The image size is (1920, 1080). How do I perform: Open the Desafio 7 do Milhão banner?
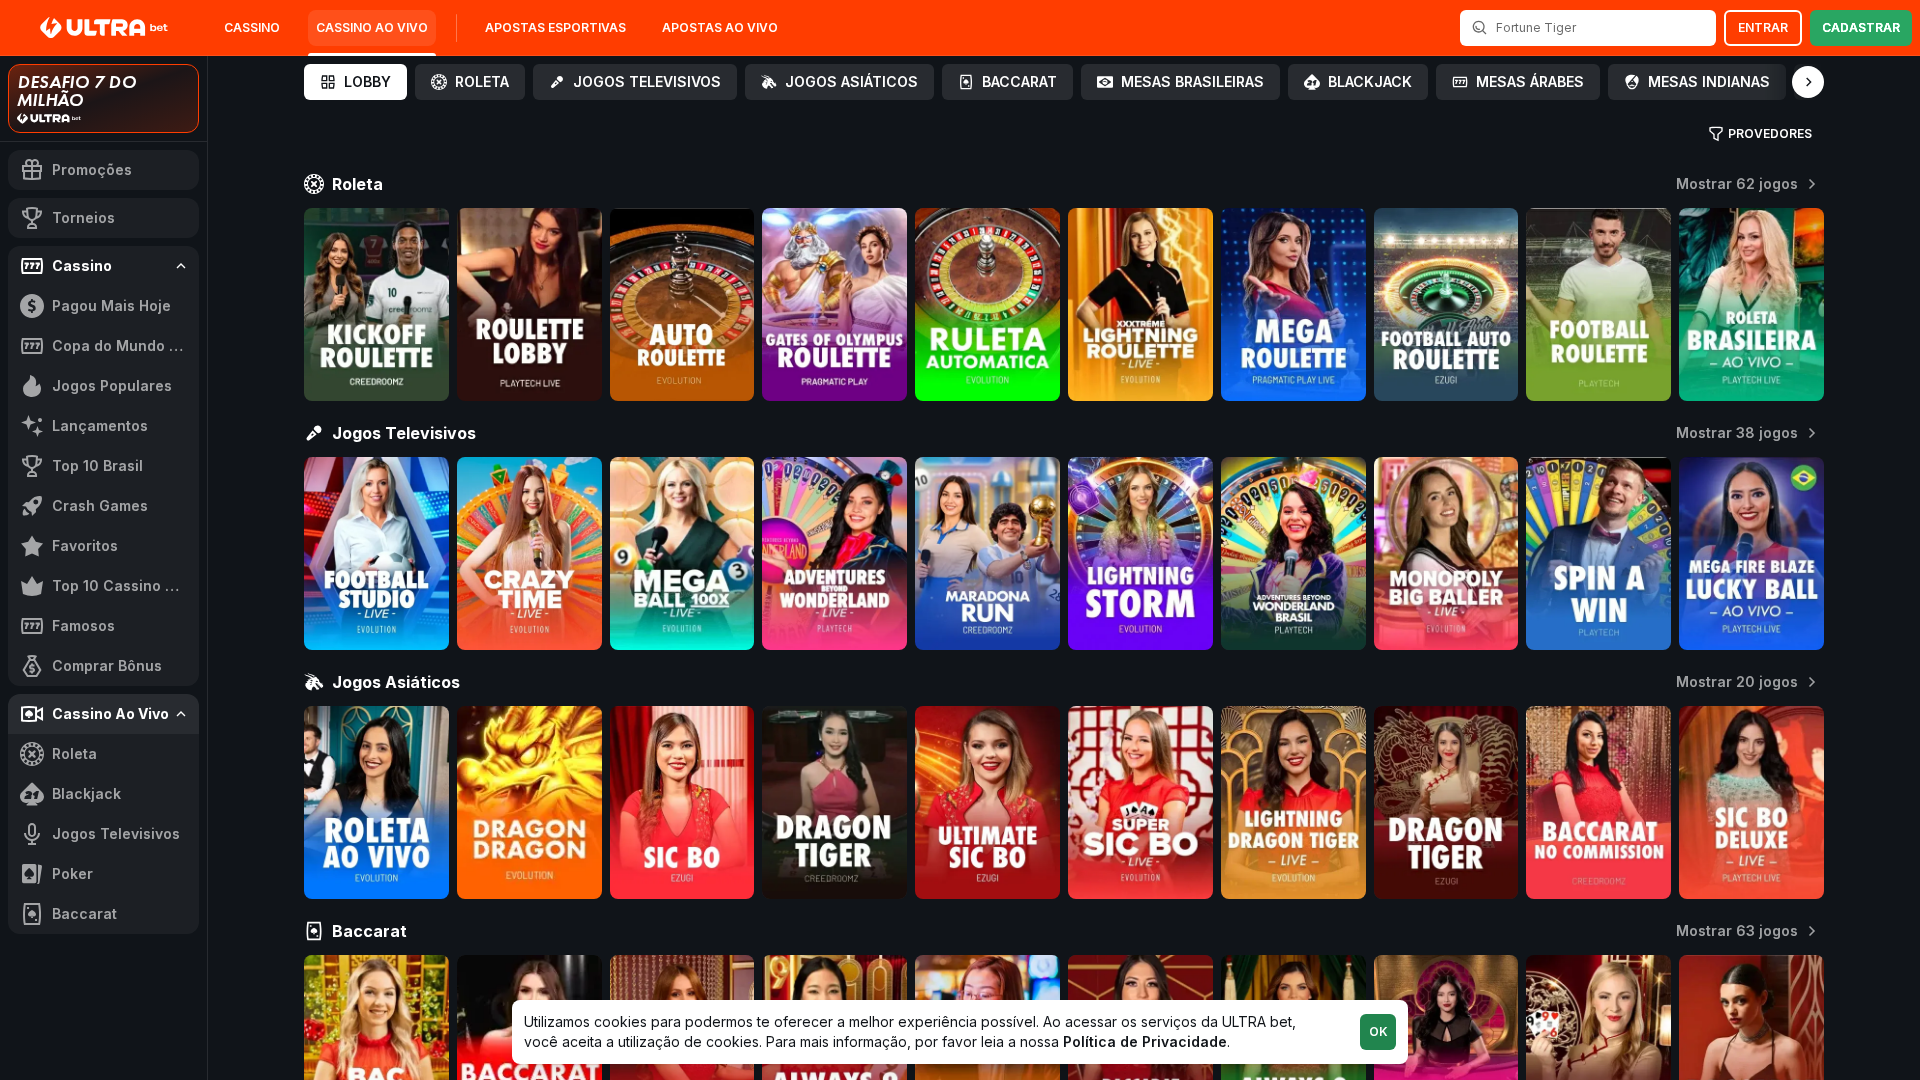coord(104,98)
